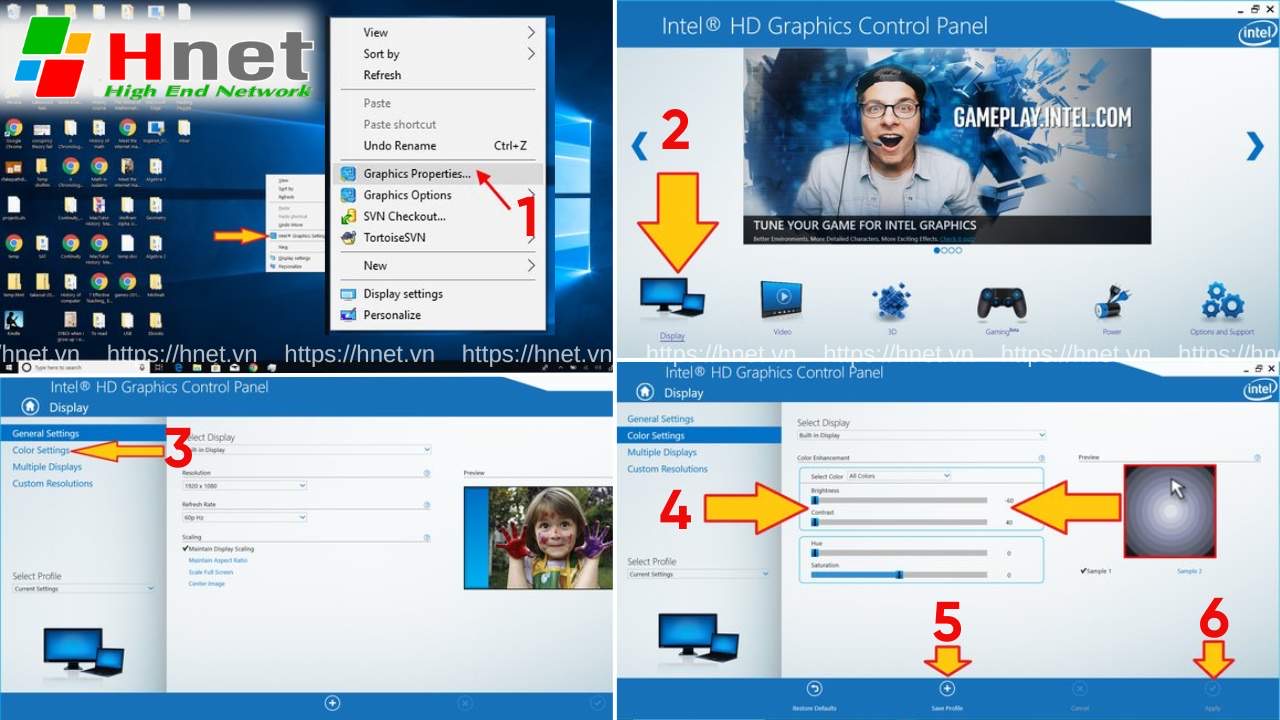Open the Resolution 1920 x 1080 dropdown

(244, 485)
